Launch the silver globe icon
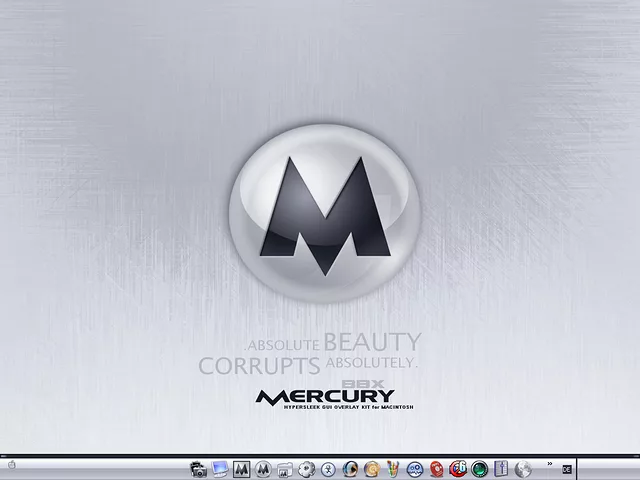This screenshot has width=640, height=480. pos(523,469)
